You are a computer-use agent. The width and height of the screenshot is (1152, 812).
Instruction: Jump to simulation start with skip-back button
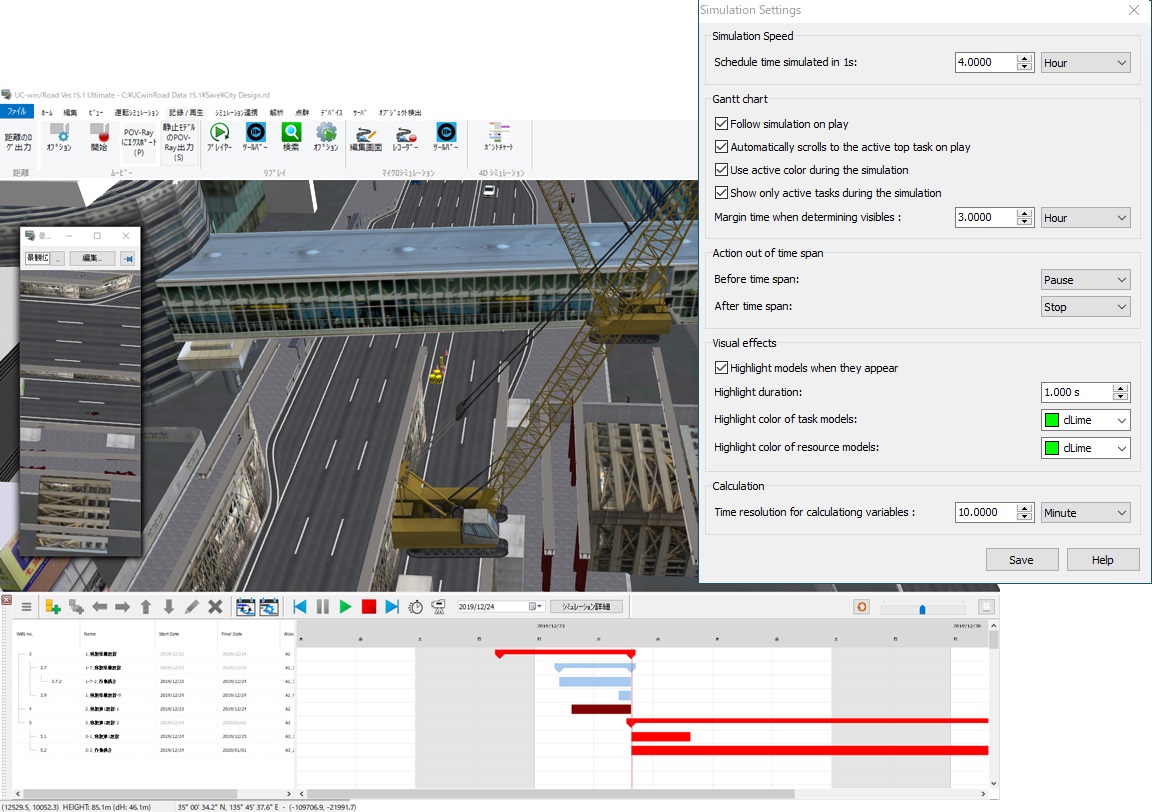pyautogui.click(x=300, y=607)
